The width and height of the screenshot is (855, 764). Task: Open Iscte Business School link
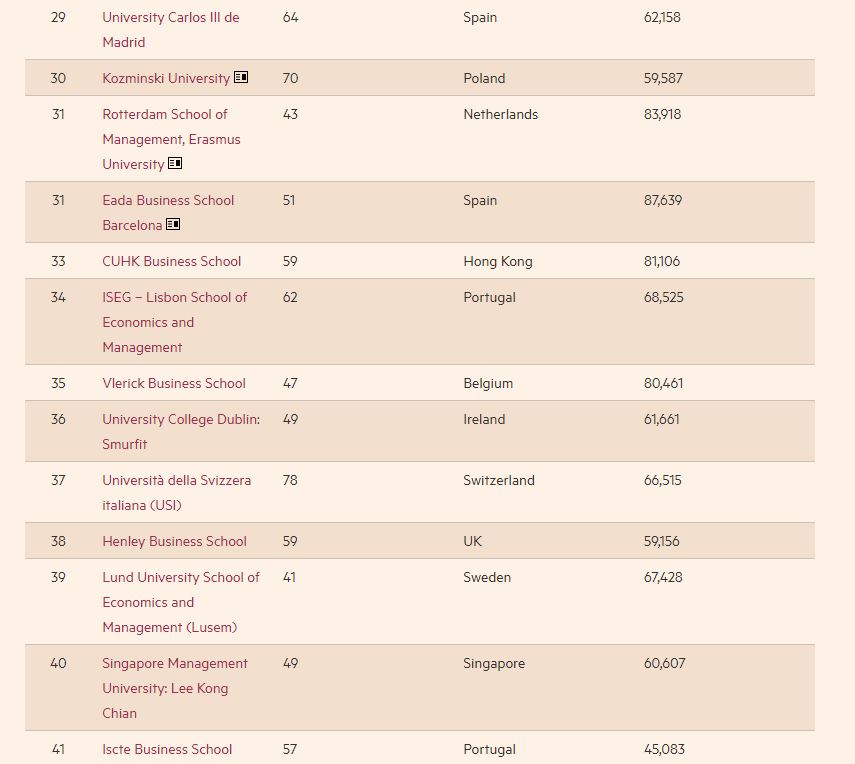click(167, 750)
